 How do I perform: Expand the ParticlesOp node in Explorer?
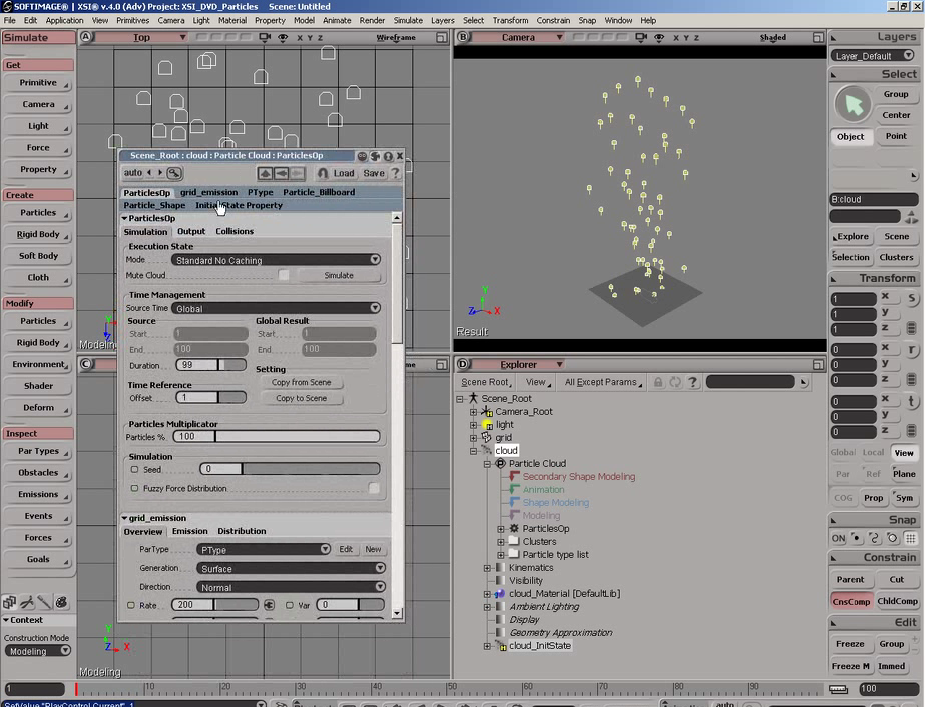[501, 529]
